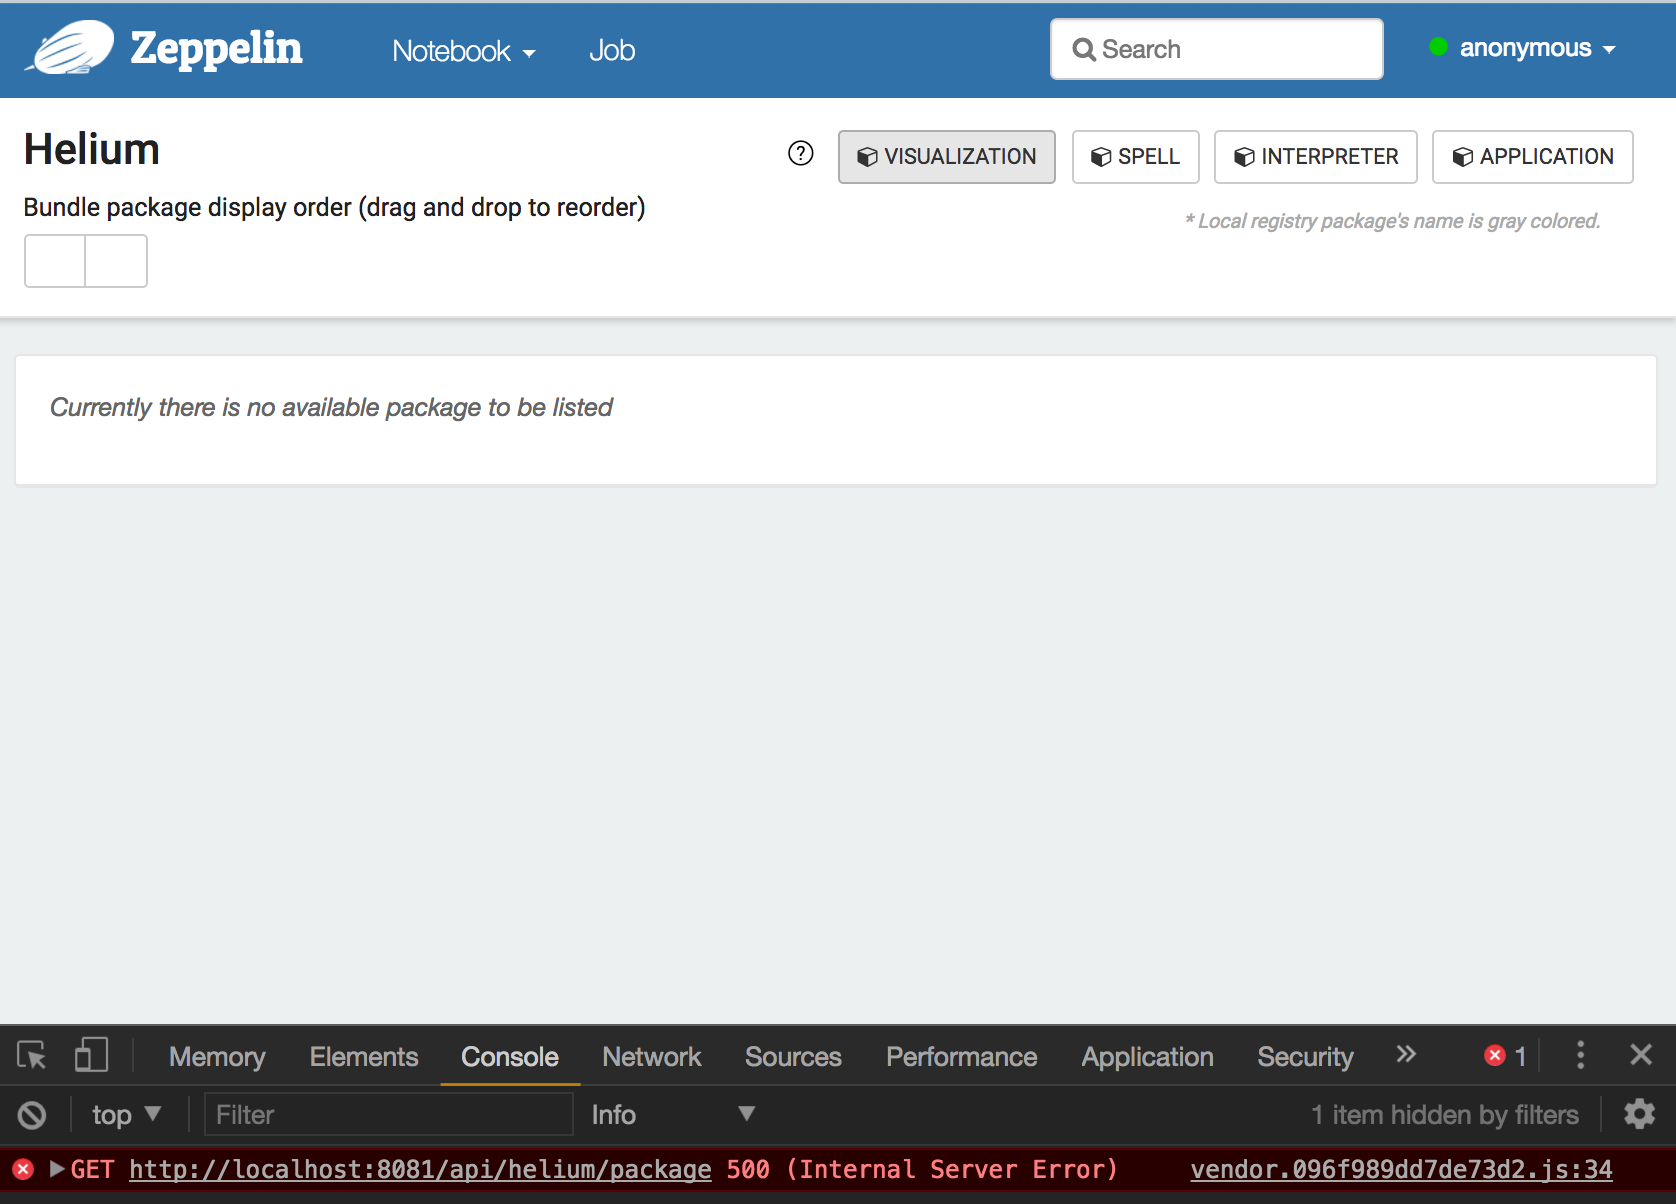Open the top context dropdown
The image size is (1676, 1204).
point(126,1114)
